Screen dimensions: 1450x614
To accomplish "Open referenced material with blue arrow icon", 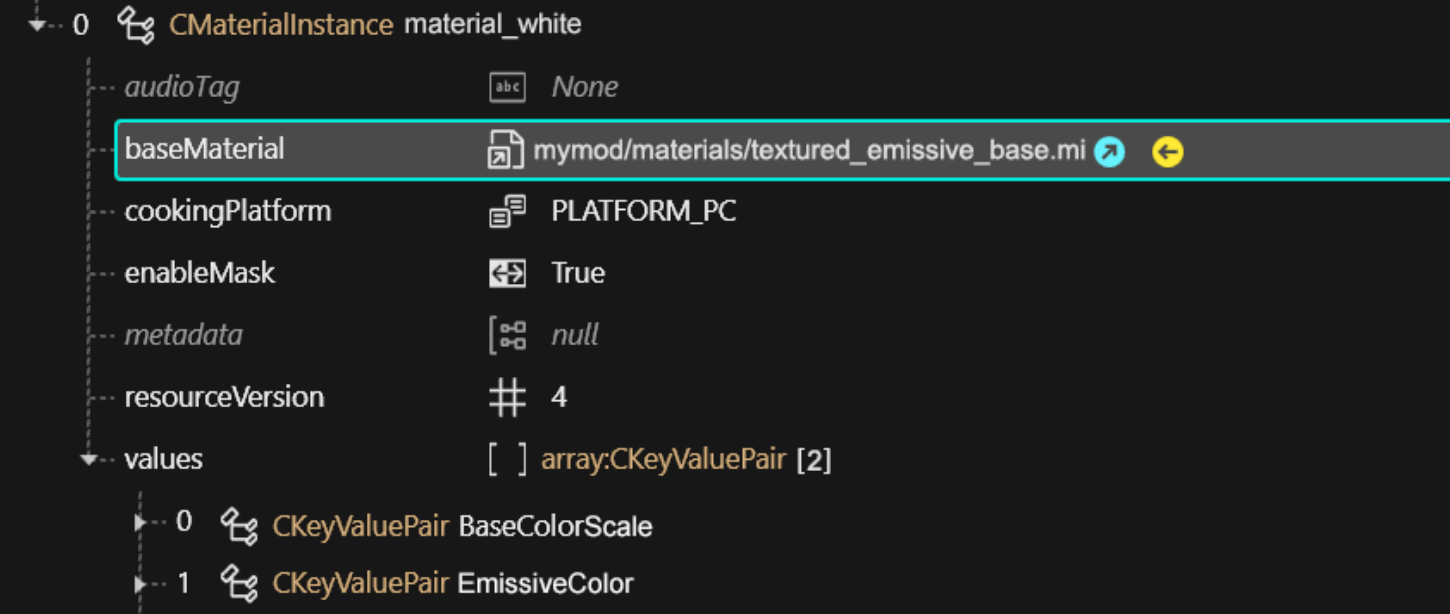I will pyautogui.click(x=1109, y=152).
